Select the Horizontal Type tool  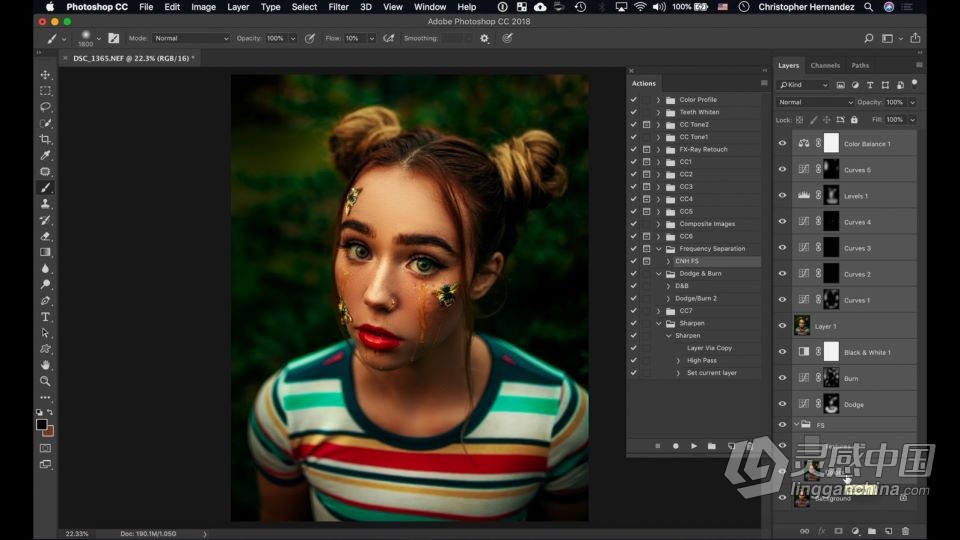pyautogui.click(x=45, y=317)
